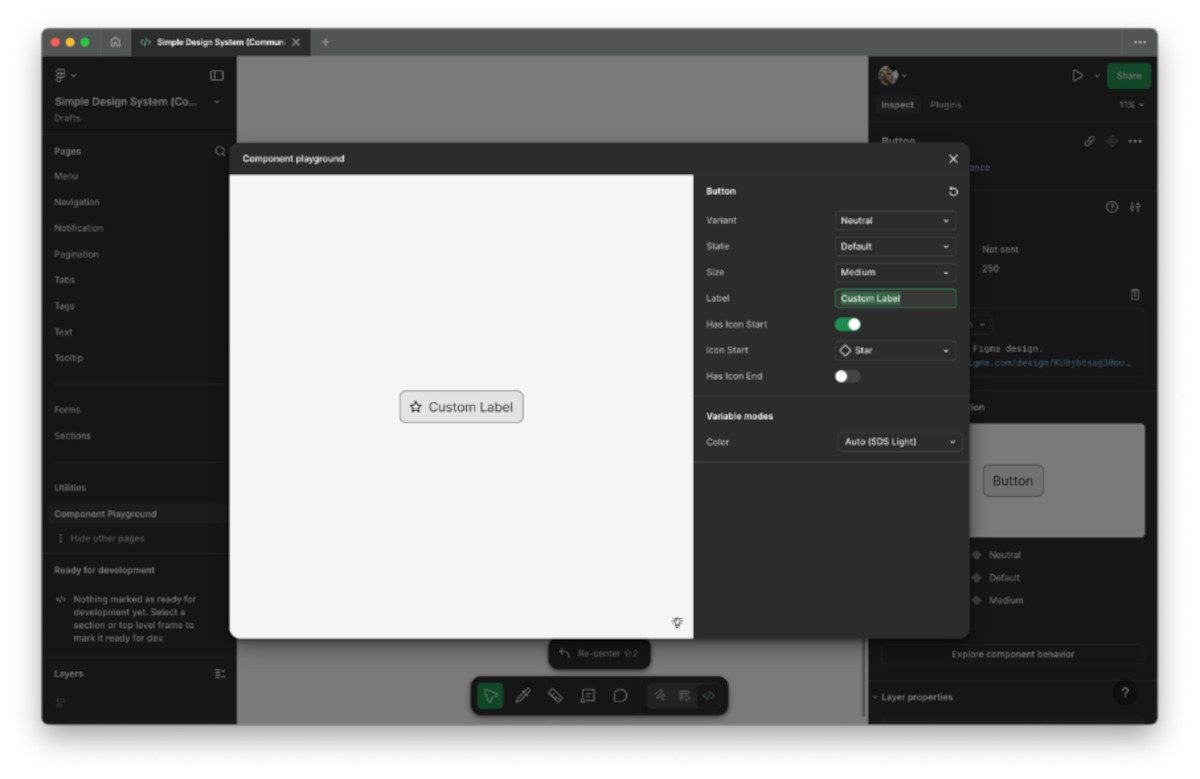Click the target component icon
The image size is (1200, 779).
[1112, 141]
